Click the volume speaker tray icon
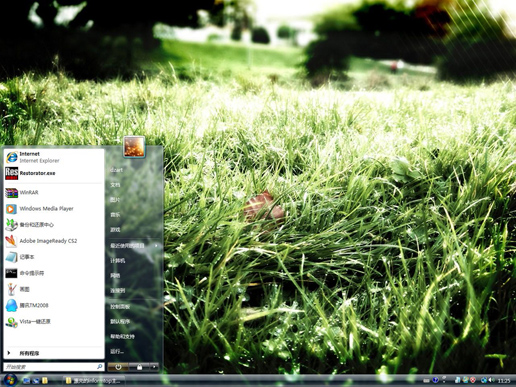 click(491, 380)
